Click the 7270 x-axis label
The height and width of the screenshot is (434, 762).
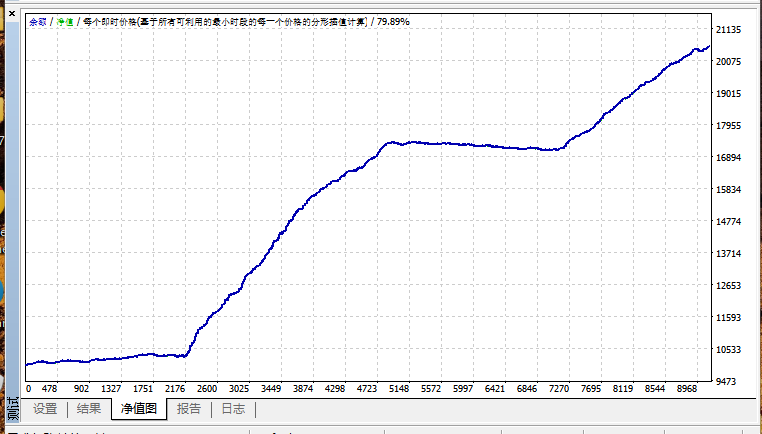pos(559,389)
